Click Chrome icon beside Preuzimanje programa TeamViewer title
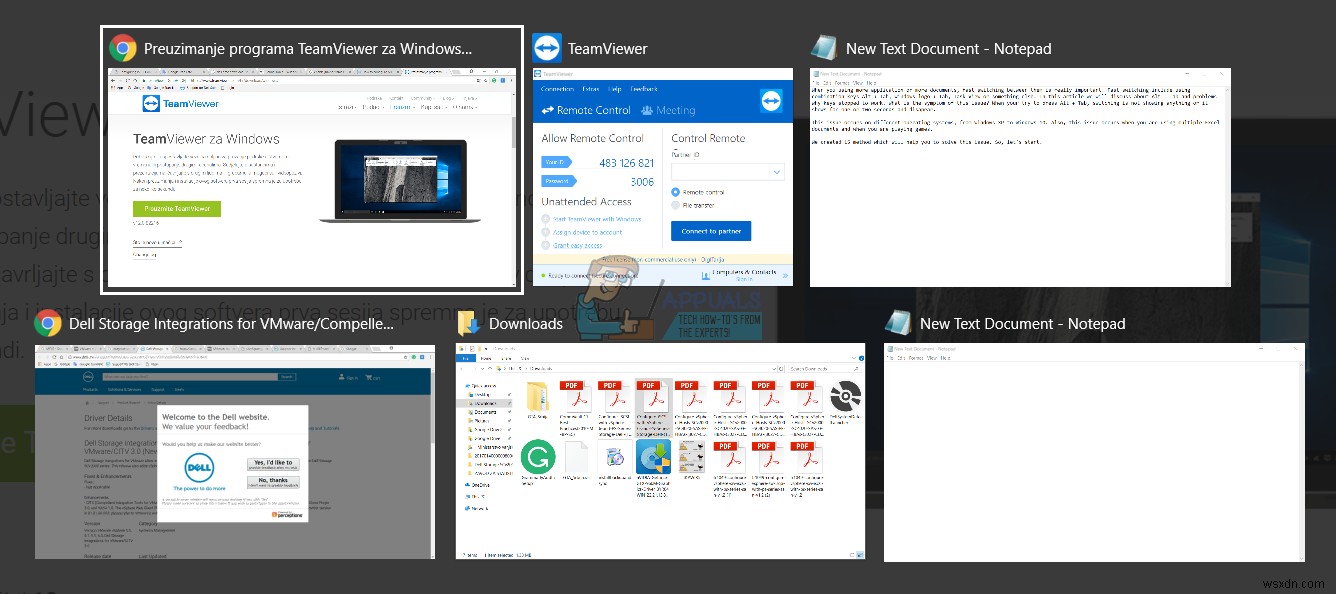This screenshot has height=594, width=1336. 123,48
